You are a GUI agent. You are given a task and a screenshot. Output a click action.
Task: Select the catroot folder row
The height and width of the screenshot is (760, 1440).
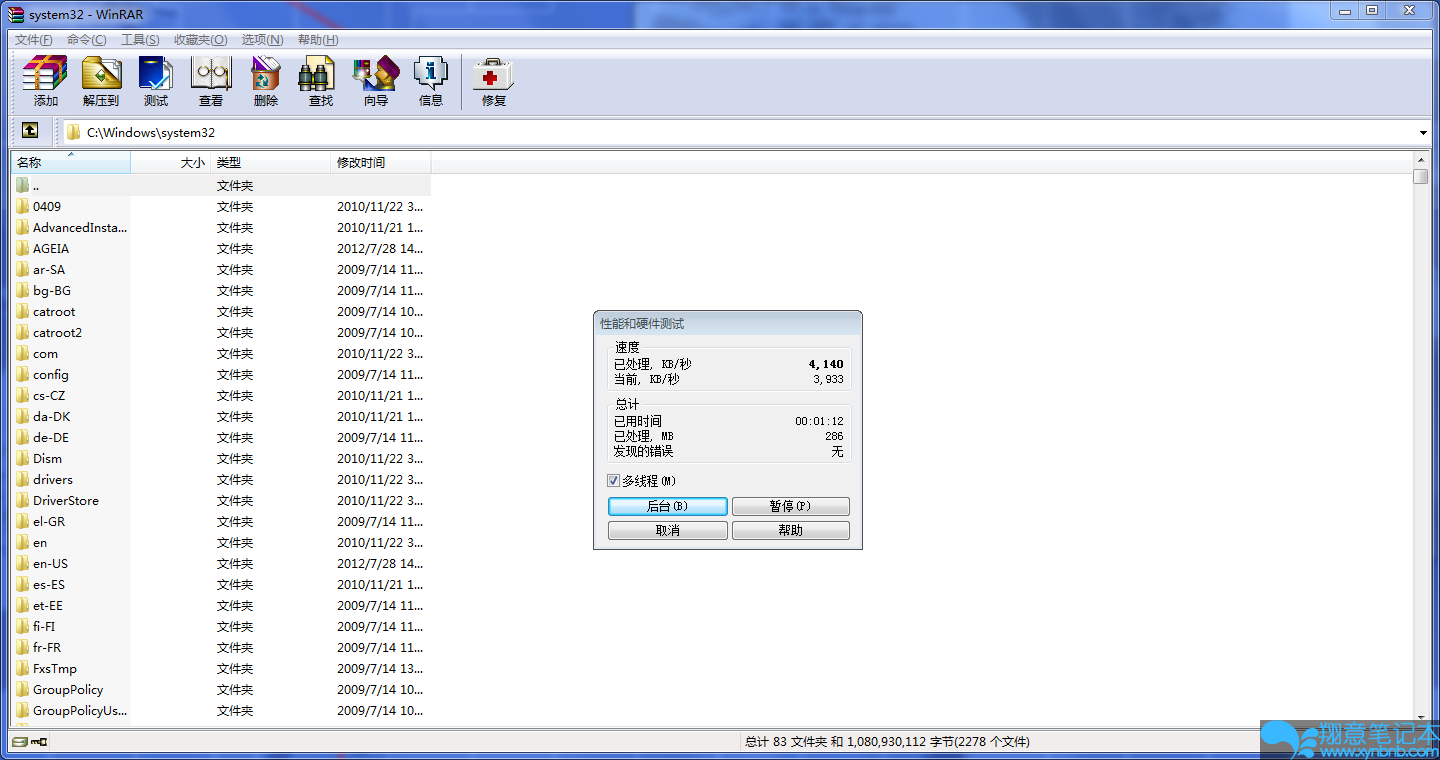(221, 311)
